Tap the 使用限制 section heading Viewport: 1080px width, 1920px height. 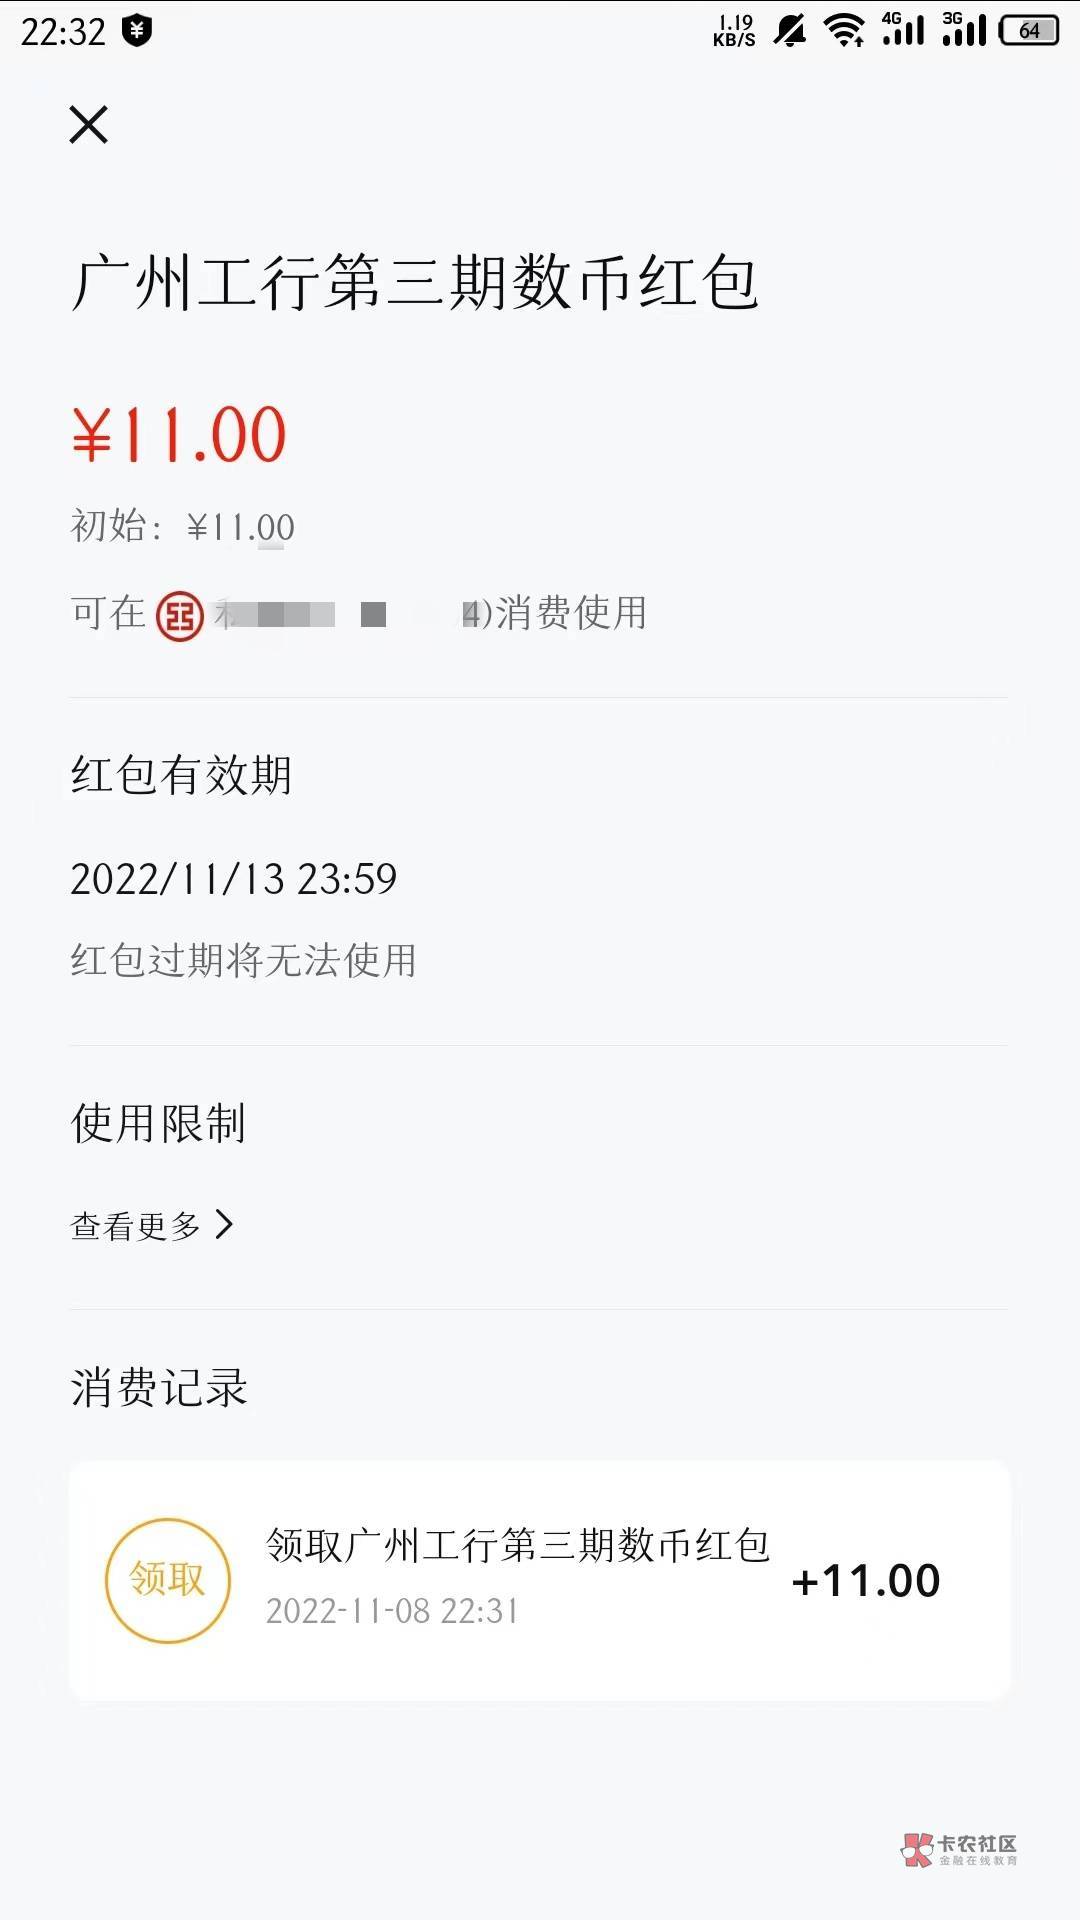click(158, 1123)
